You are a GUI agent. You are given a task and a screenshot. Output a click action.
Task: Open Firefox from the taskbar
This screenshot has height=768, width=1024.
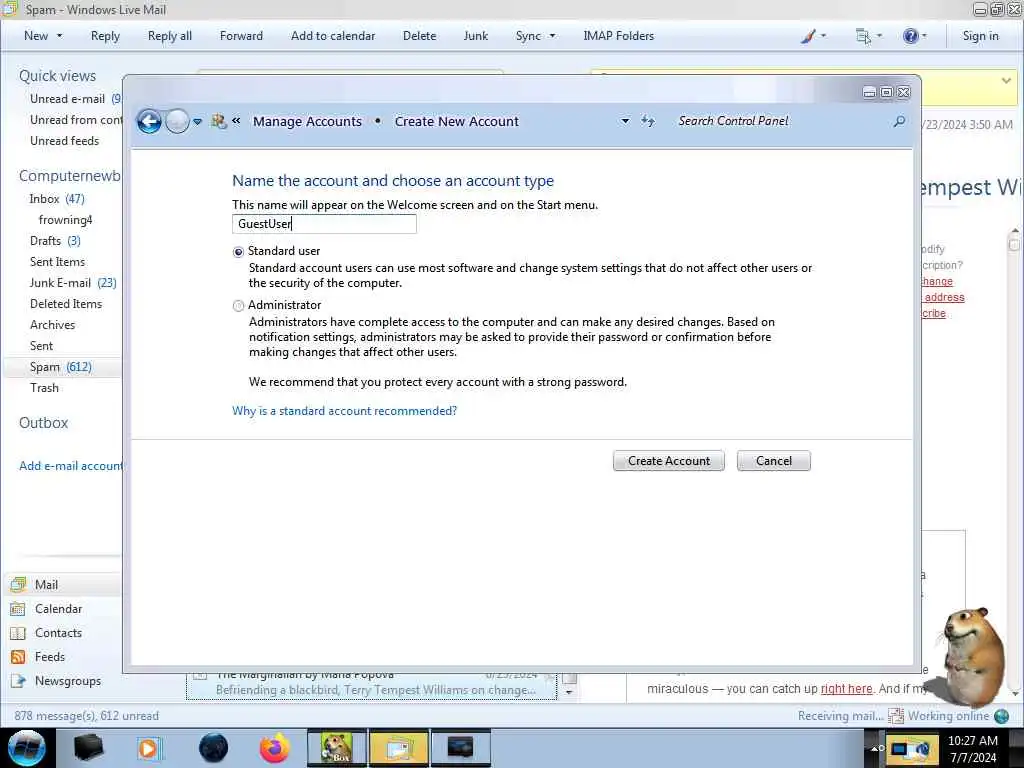[274, 748]
